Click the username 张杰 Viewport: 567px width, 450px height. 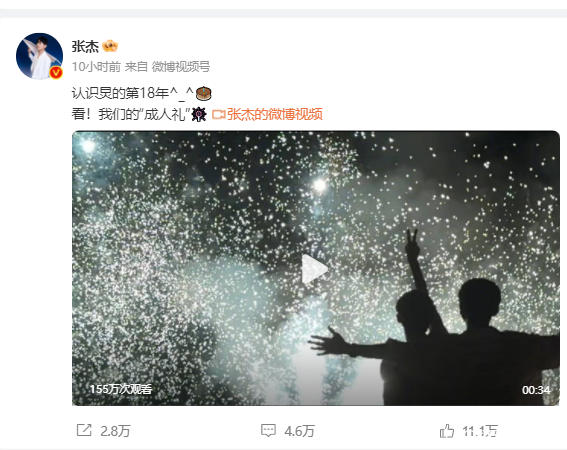tap(85, 46)
